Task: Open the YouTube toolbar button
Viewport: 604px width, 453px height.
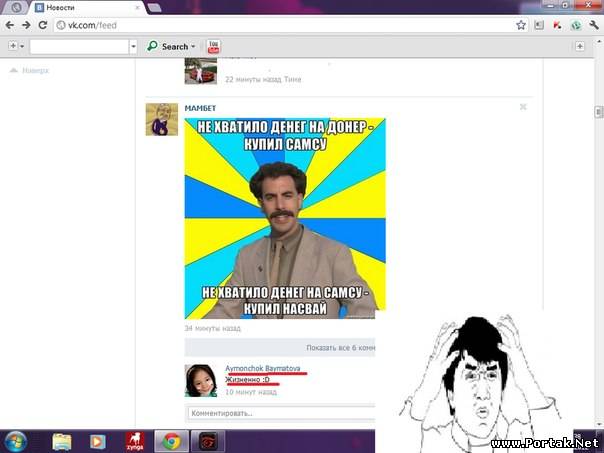Action: [x=213, y=47]
